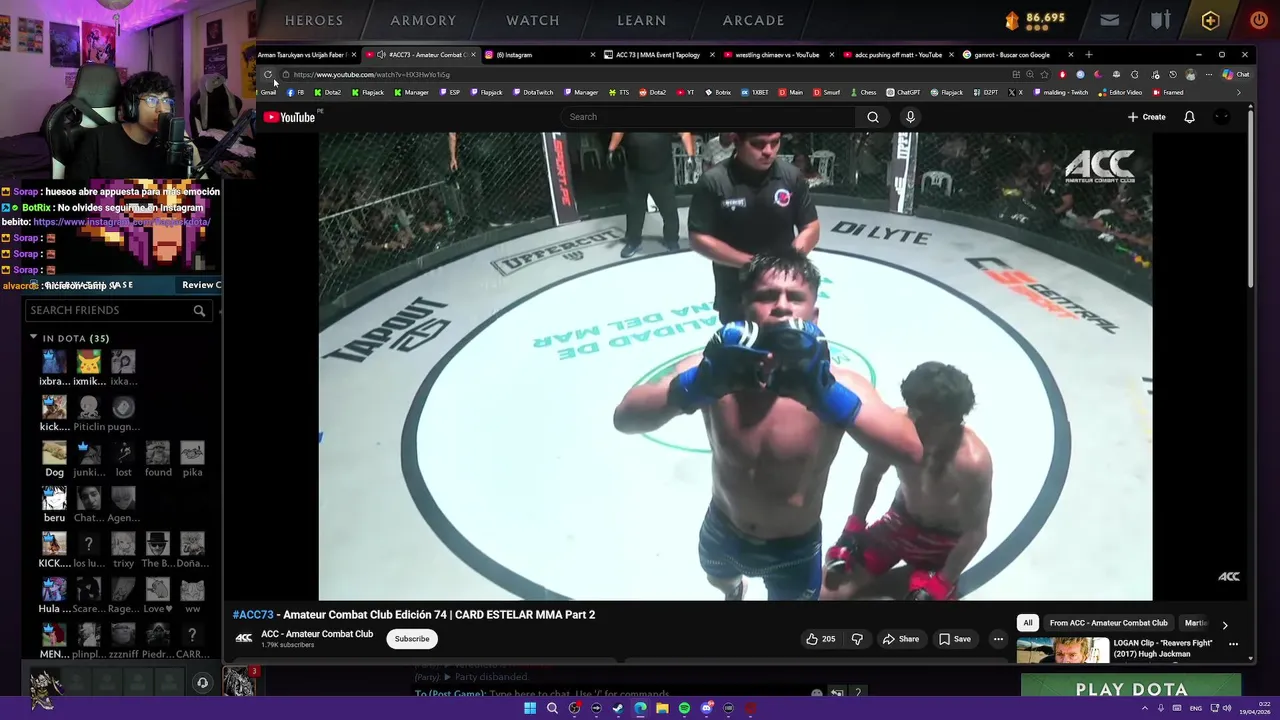Open LOGAN Clip Reavers Fight thumbnail
1280x720 pixels.
coord(1063,650)
